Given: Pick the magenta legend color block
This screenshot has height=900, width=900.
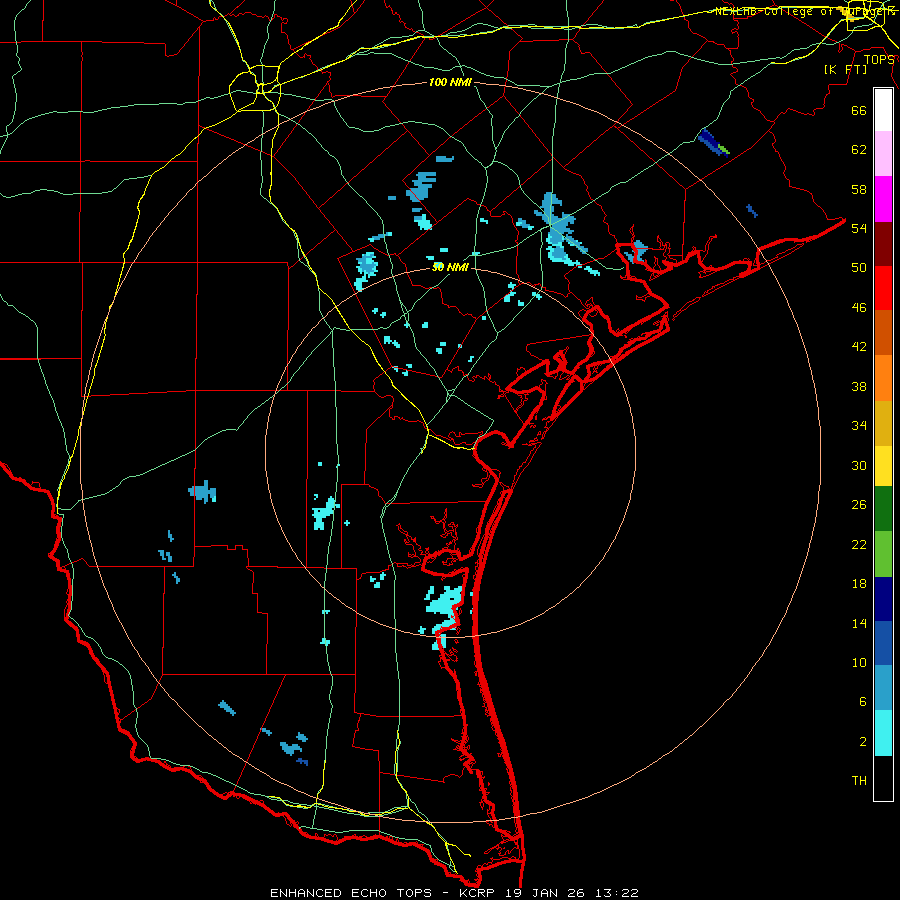Looking at the screenshot, I should point(883,199).
